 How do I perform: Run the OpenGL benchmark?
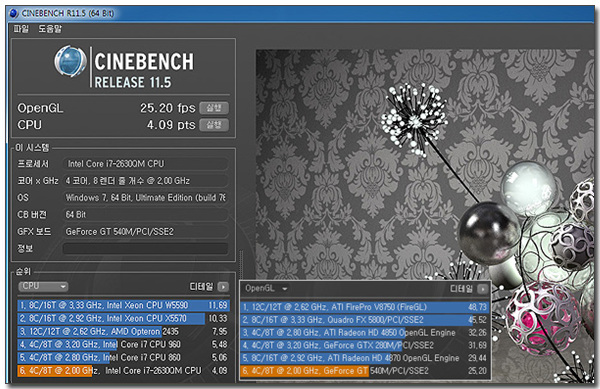(x=214, y=108)
